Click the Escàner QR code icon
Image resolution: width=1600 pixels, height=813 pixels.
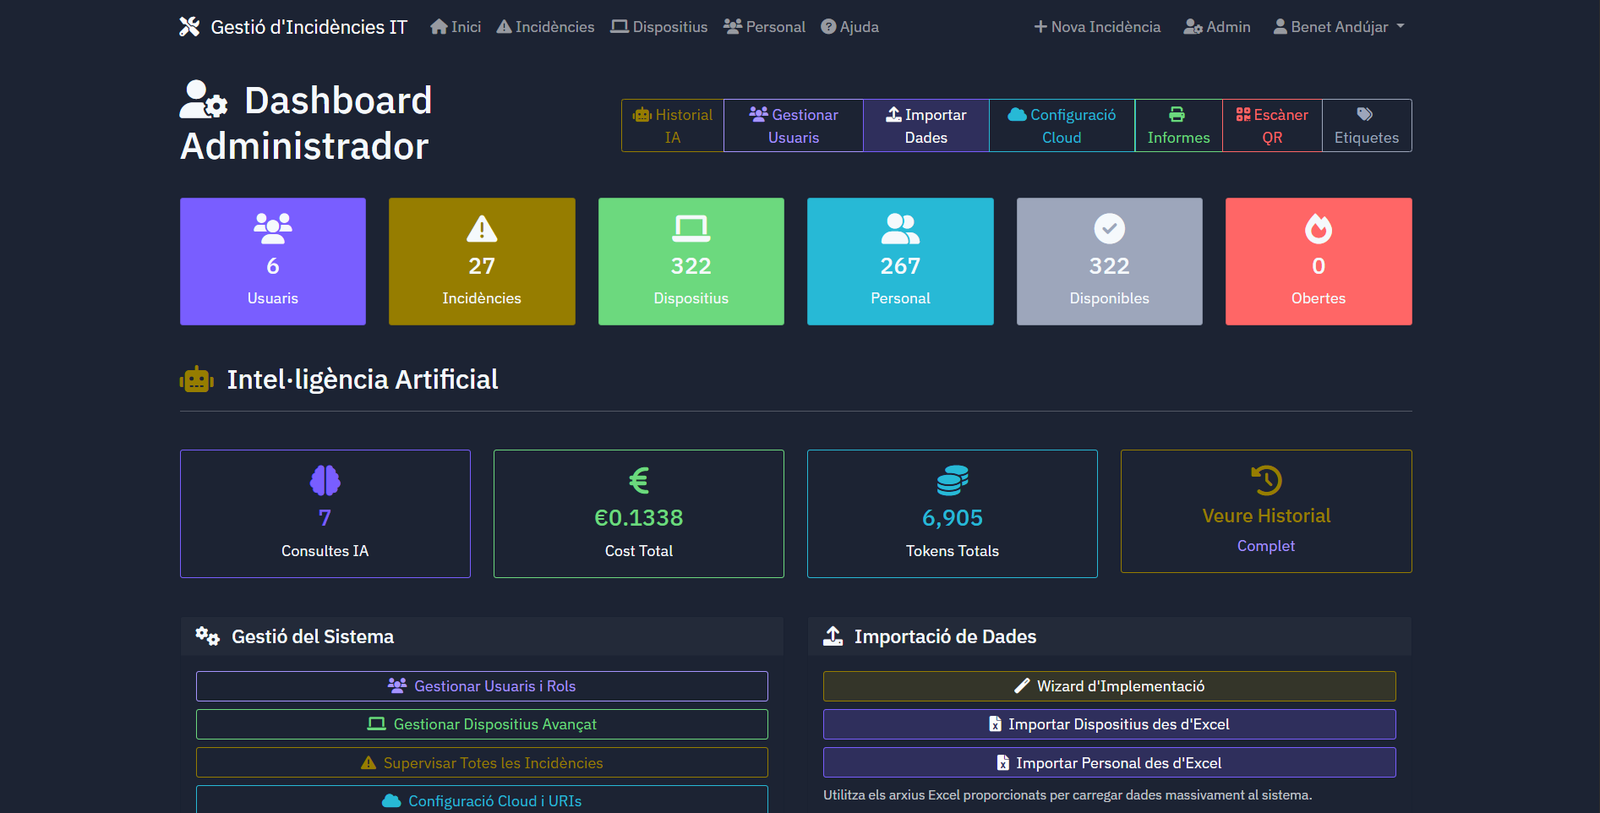1243,115
